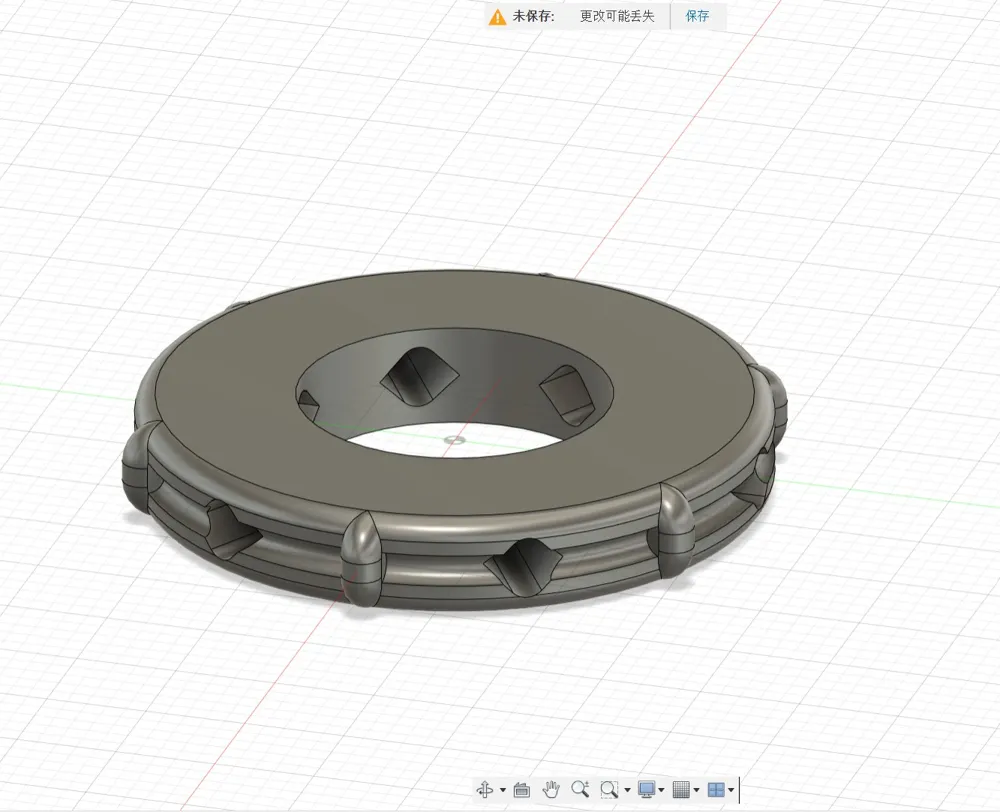This screenshot has width=1000, height=812.
Task: Expand the Display Settings dropdown arrow
Action: pos(661,790)
